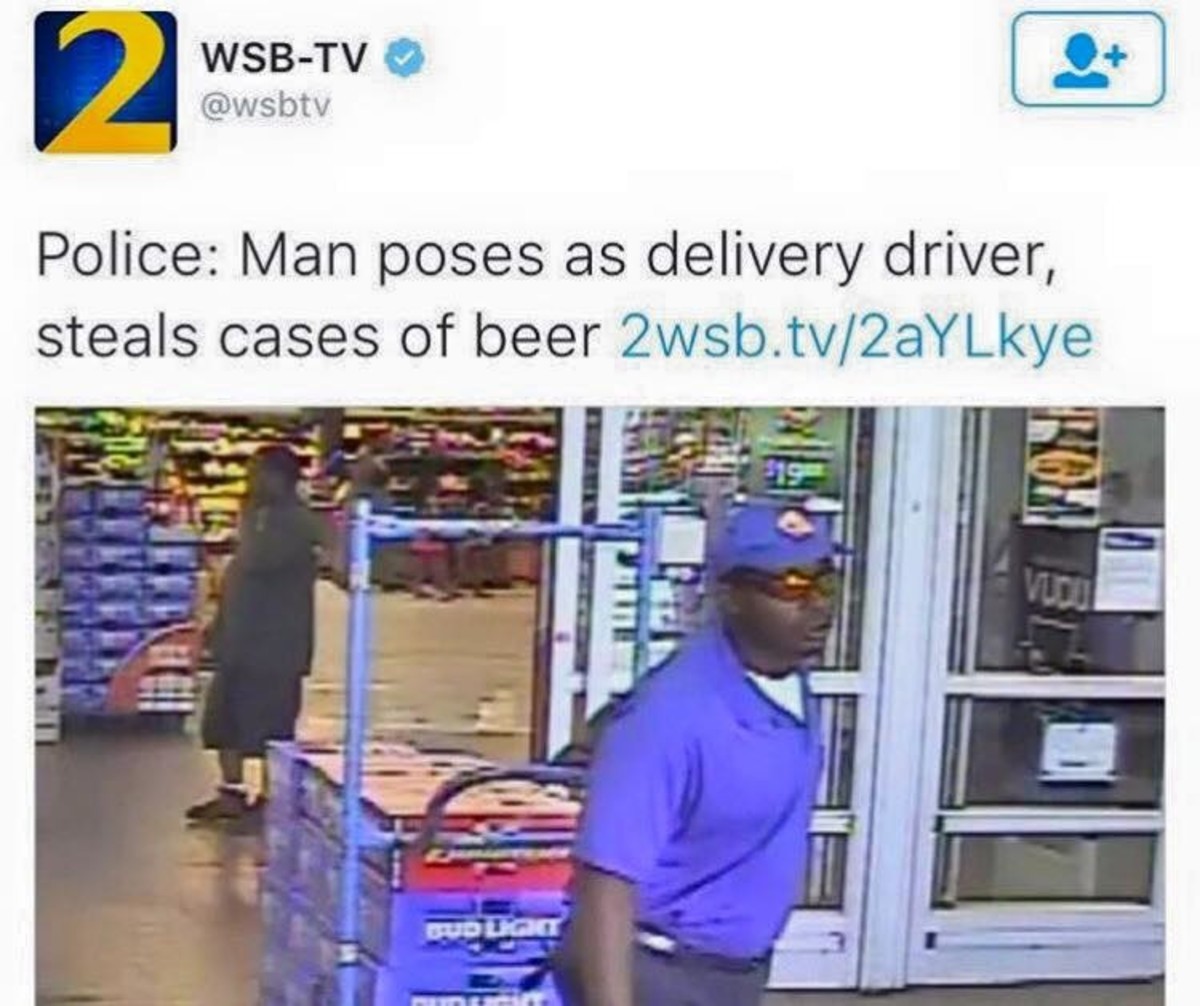Click the man's blue cap in photo

(774, 539)
